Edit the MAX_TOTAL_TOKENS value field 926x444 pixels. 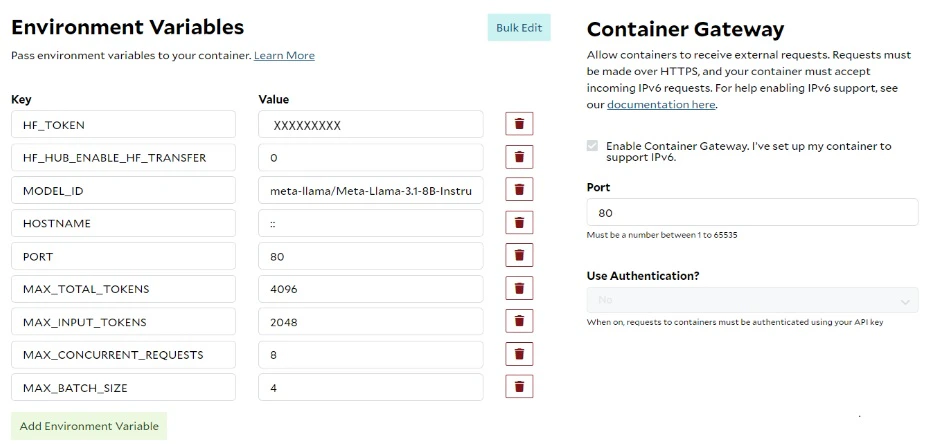click(370, 289)
